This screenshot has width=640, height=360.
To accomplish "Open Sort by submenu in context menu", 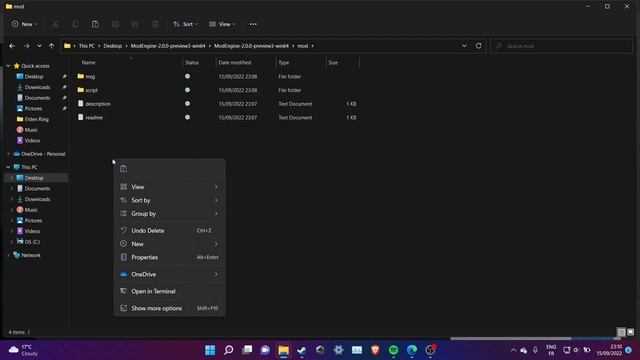I will pyautogui.click(x=169, y=200).
